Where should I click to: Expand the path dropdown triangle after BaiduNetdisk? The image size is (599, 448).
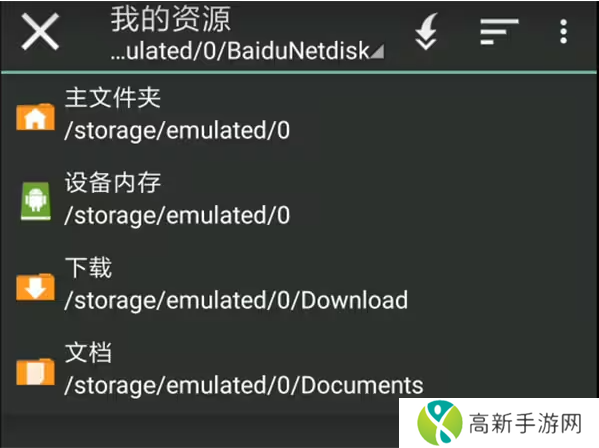click(377, 51)
